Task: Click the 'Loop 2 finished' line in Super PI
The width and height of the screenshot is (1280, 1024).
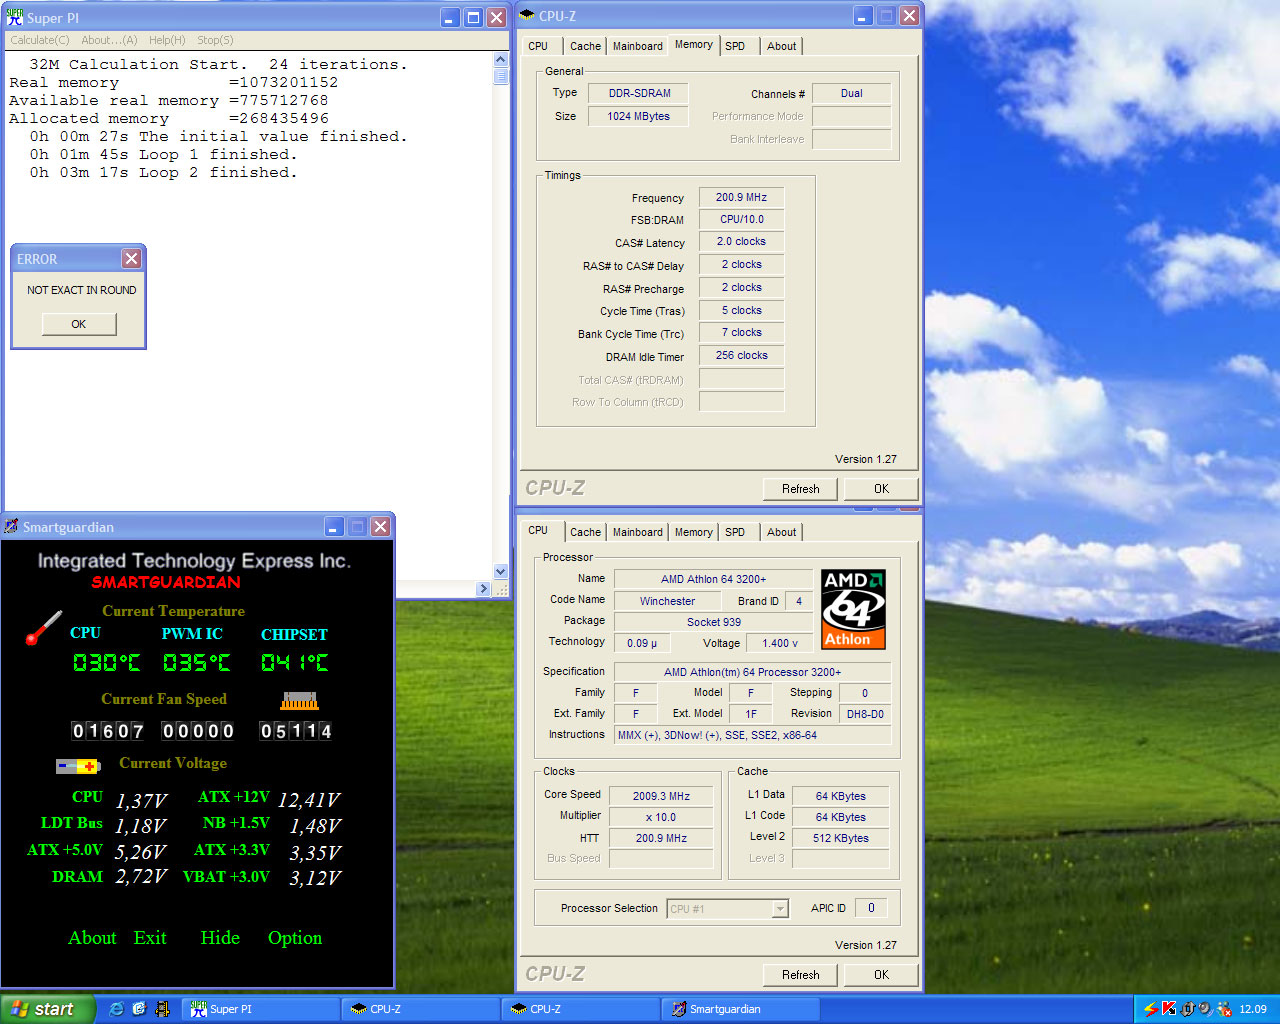Action: click(163, 172)
